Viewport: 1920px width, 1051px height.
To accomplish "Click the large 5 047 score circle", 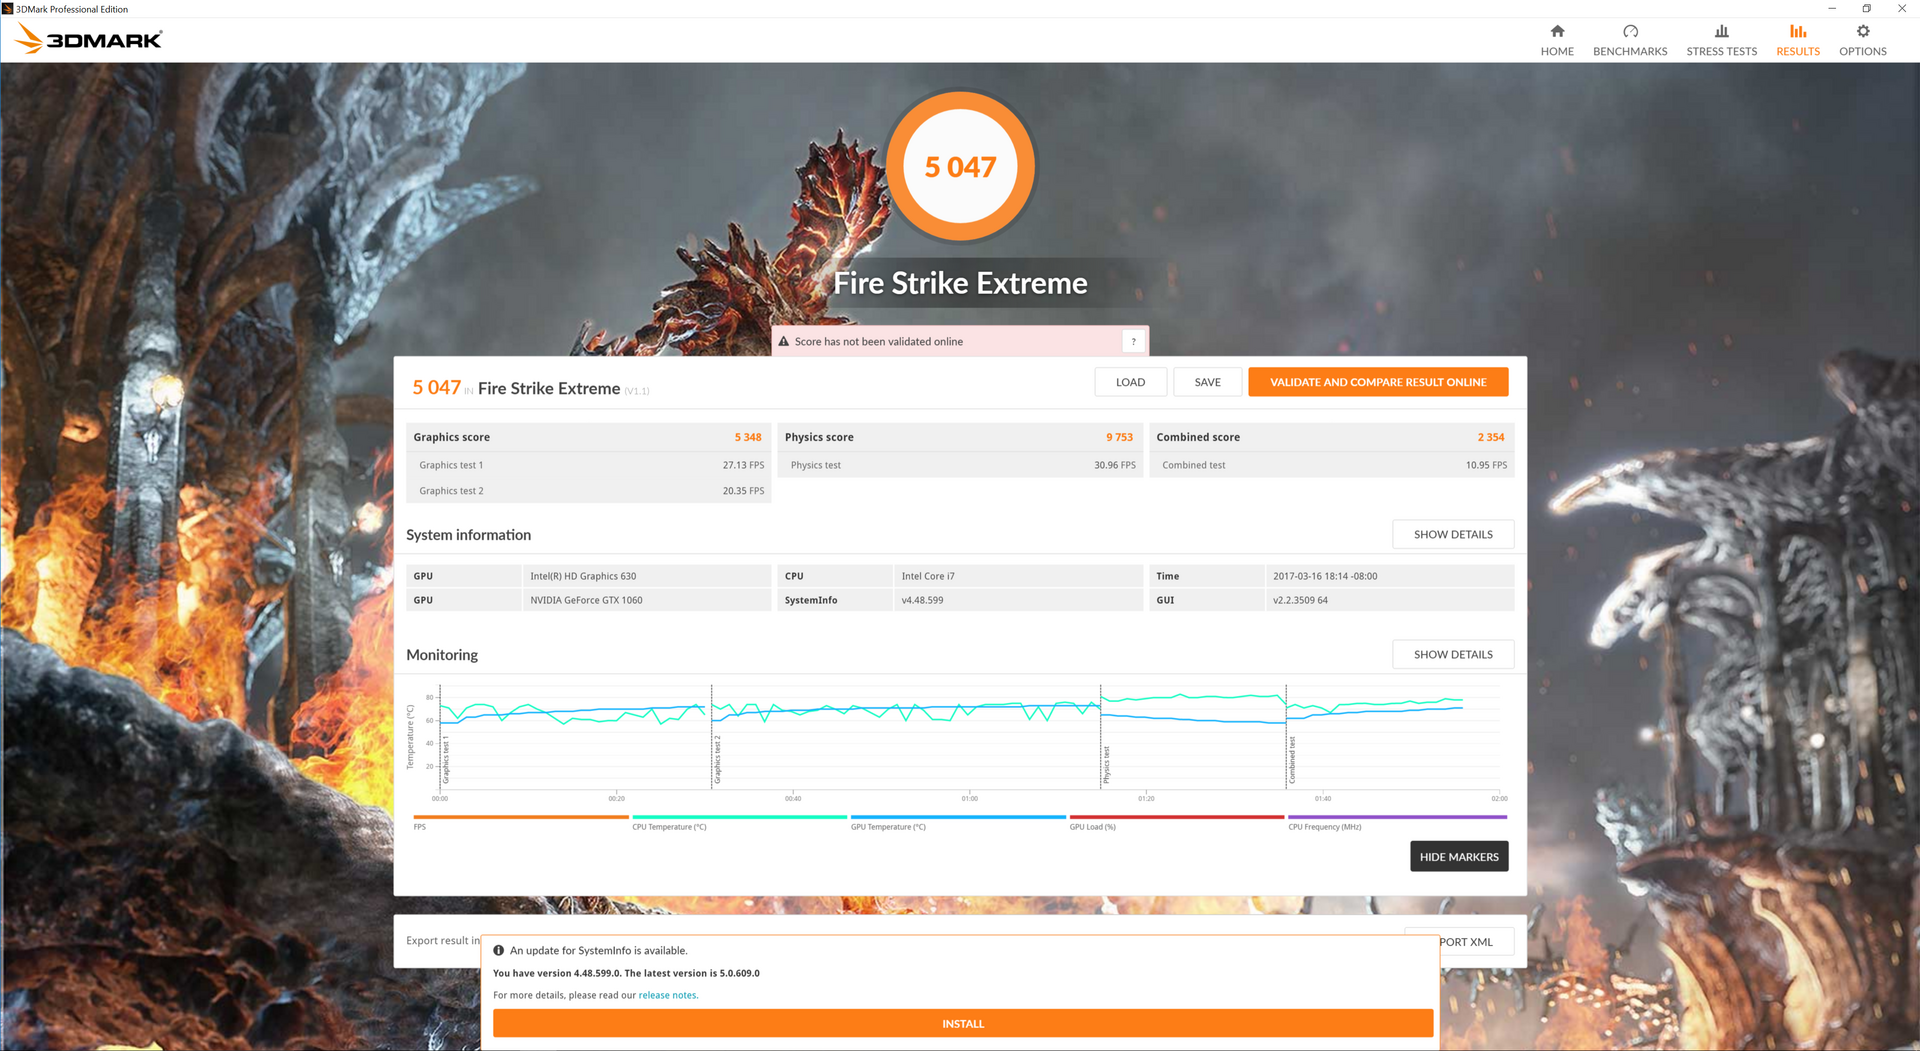I will pyautogui.click(x=960, y=166).
